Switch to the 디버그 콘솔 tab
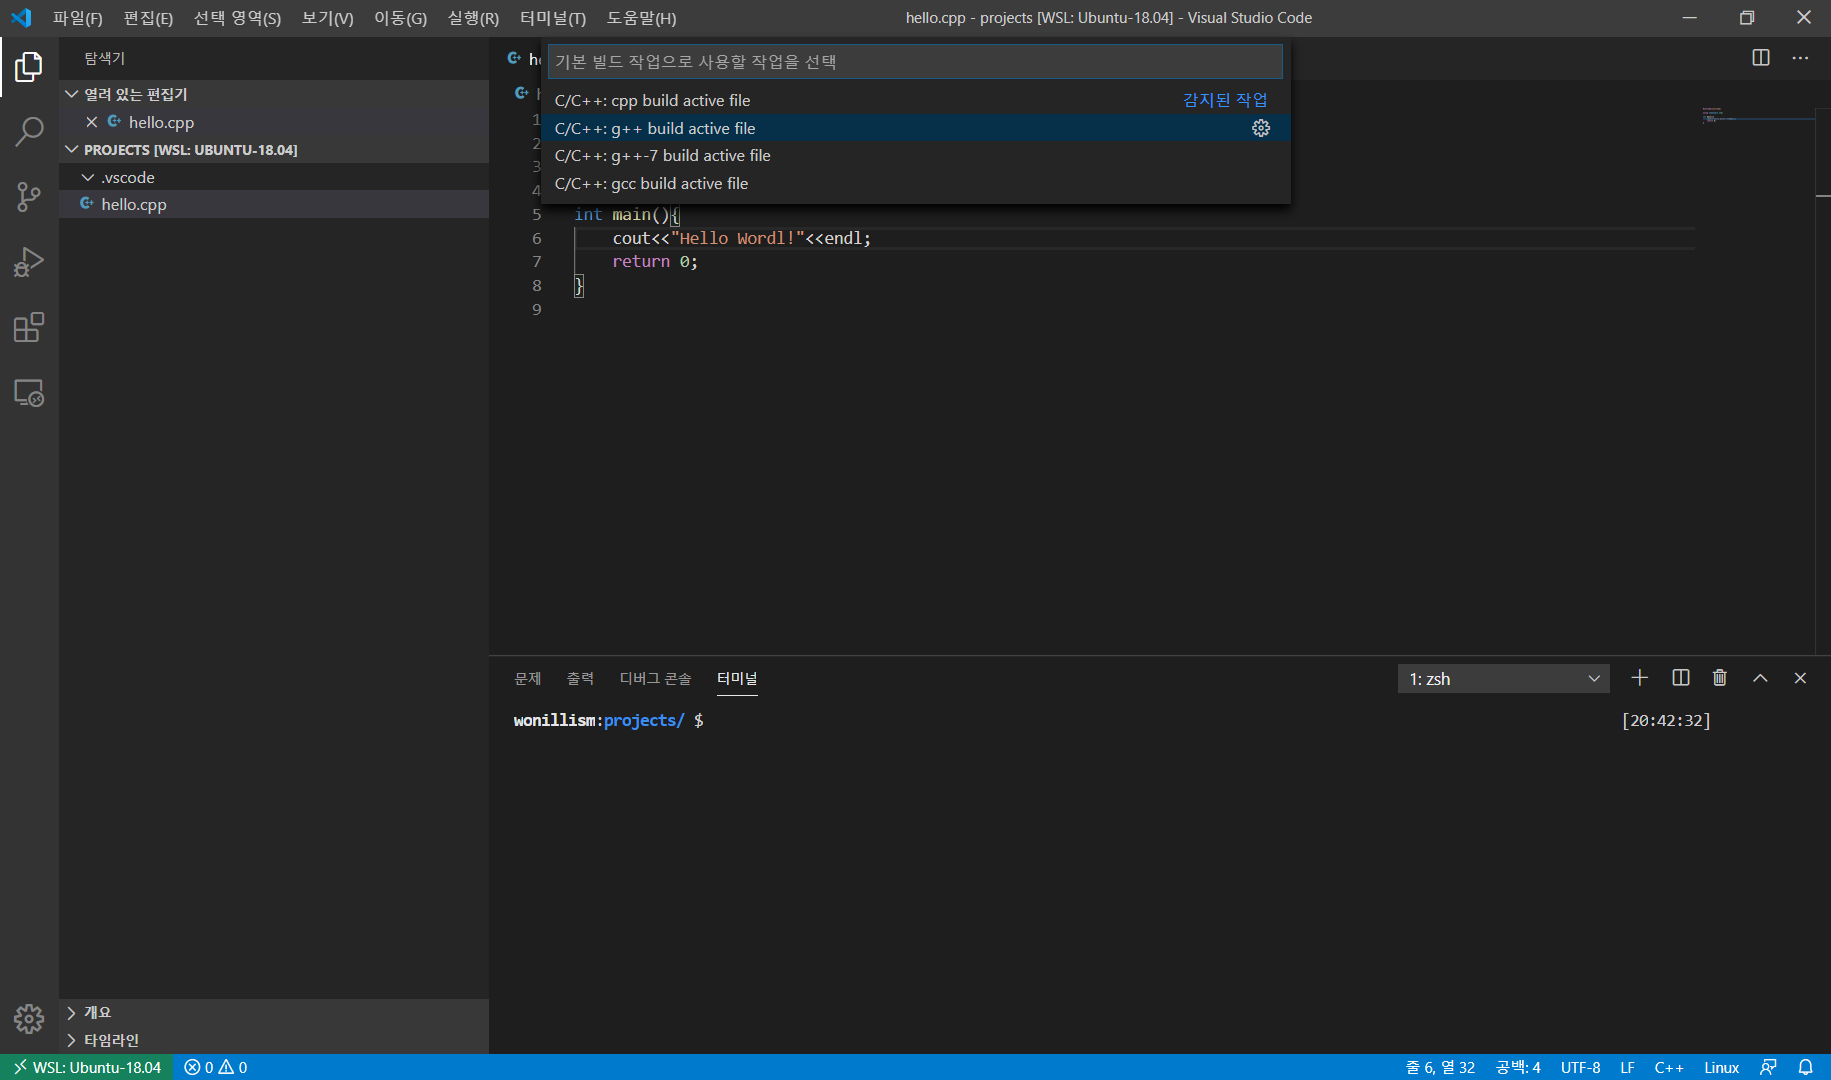Image resolution: width=1831 pixels, height=1080 pixels. coord(655,678)
